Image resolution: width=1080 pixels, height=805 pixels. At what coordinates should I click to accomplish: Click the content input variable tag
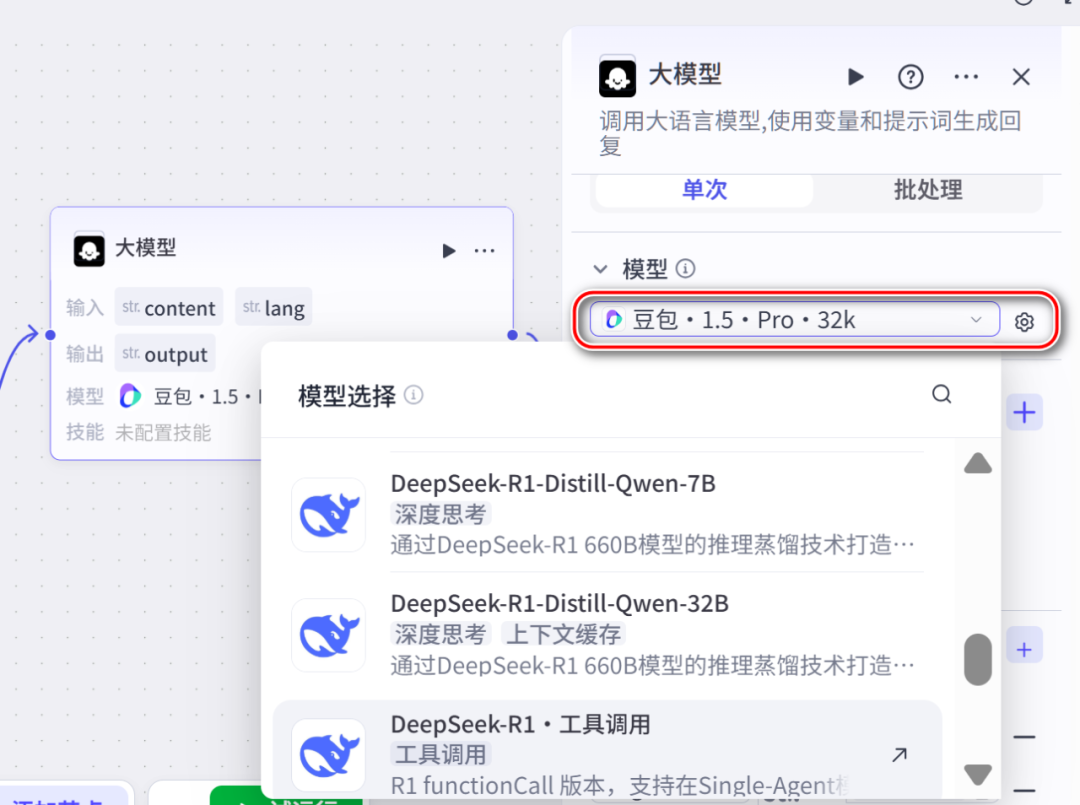coord(169,307)
